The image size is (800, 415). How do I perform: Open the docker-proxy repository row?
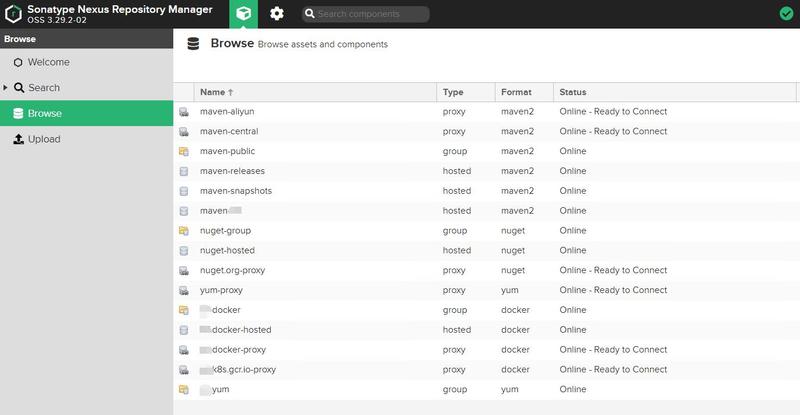[x=486, y=350]
